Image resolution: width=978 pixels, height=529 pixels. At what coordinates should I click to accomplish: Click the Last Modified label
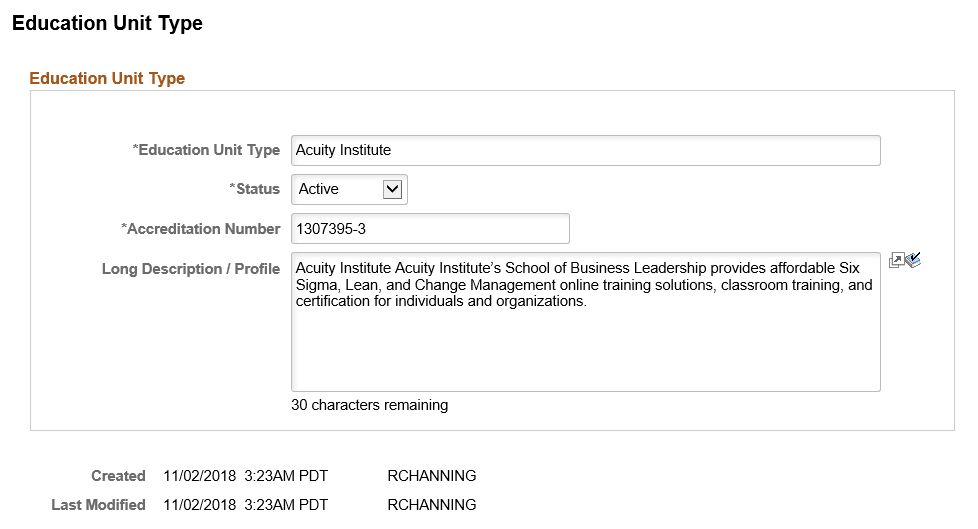coord(98,505)
